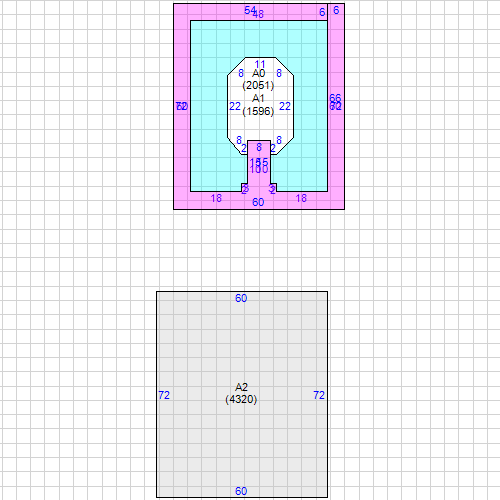Click the "48" dimension label
The width and height of the screenshot is (500, 500).
click(x=258, y=14)
